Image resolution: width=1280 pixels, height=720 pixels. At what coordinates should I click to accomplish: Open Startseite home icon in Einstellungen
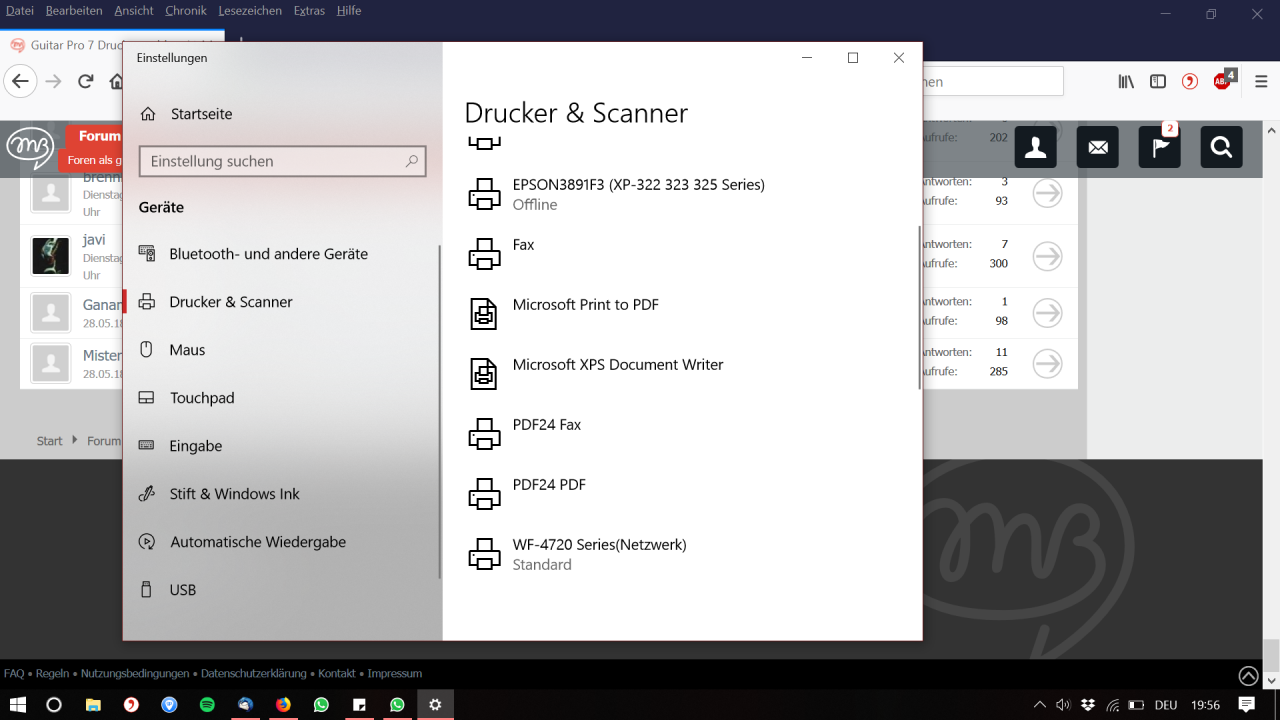pos(148,114)
